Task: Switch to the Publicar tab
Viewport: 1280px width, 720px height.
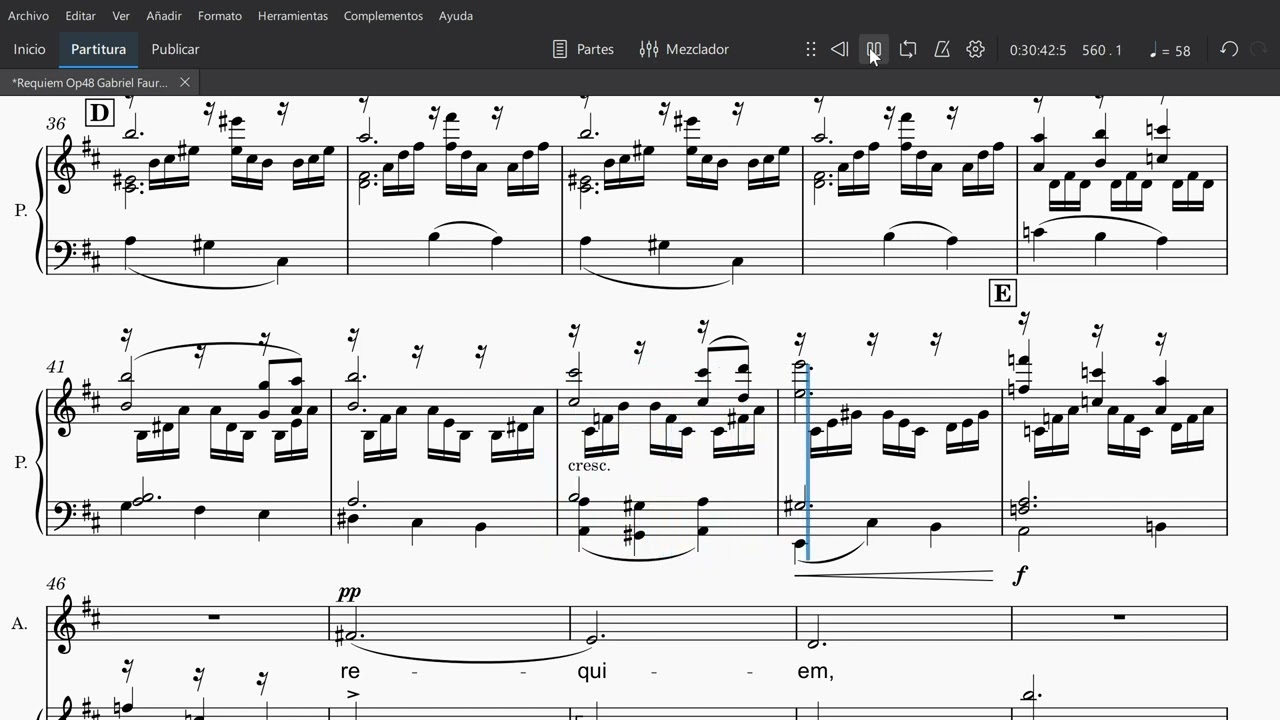Action: pyautogui.click(x=175, y=49)
